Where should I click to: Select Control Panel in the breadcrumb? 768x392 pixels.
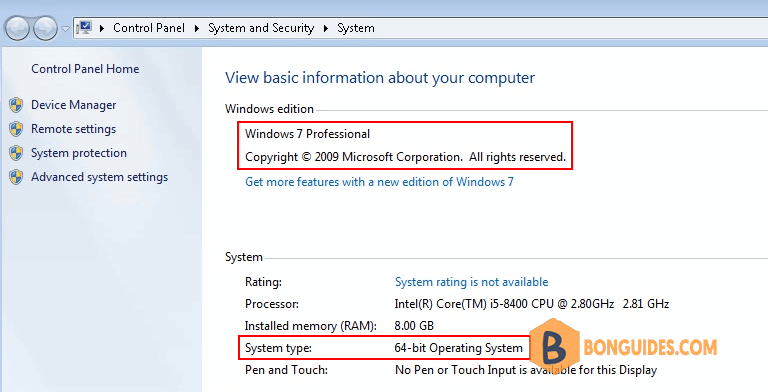[x=149, y=28]
